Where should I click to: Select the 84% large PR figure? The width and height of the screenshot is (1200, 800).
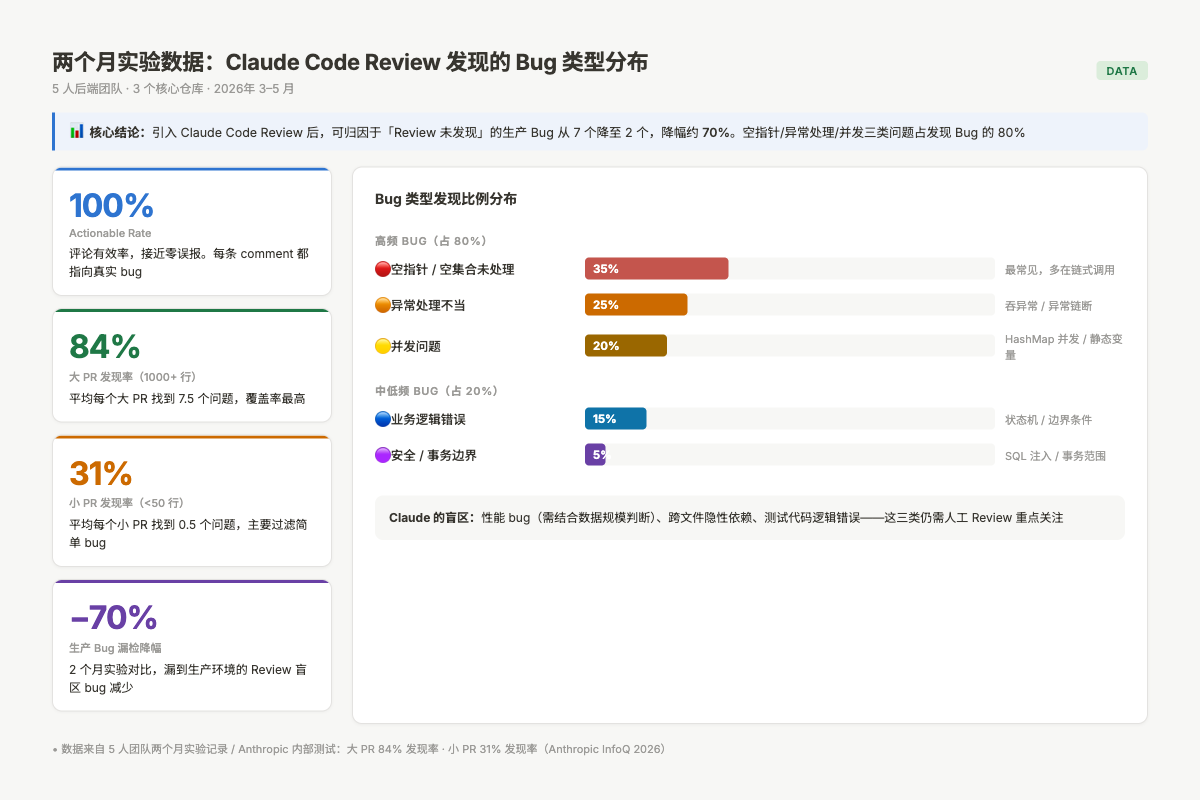[104, 347]
